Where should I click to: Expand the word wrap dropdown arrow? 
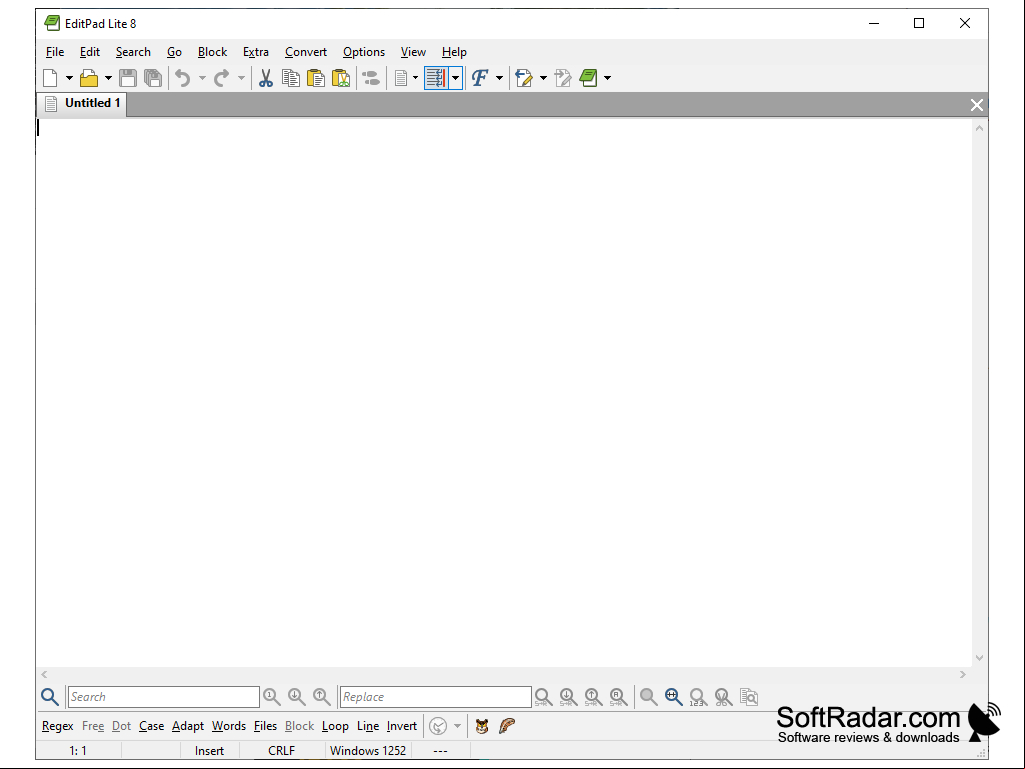(x=456, y=78)
